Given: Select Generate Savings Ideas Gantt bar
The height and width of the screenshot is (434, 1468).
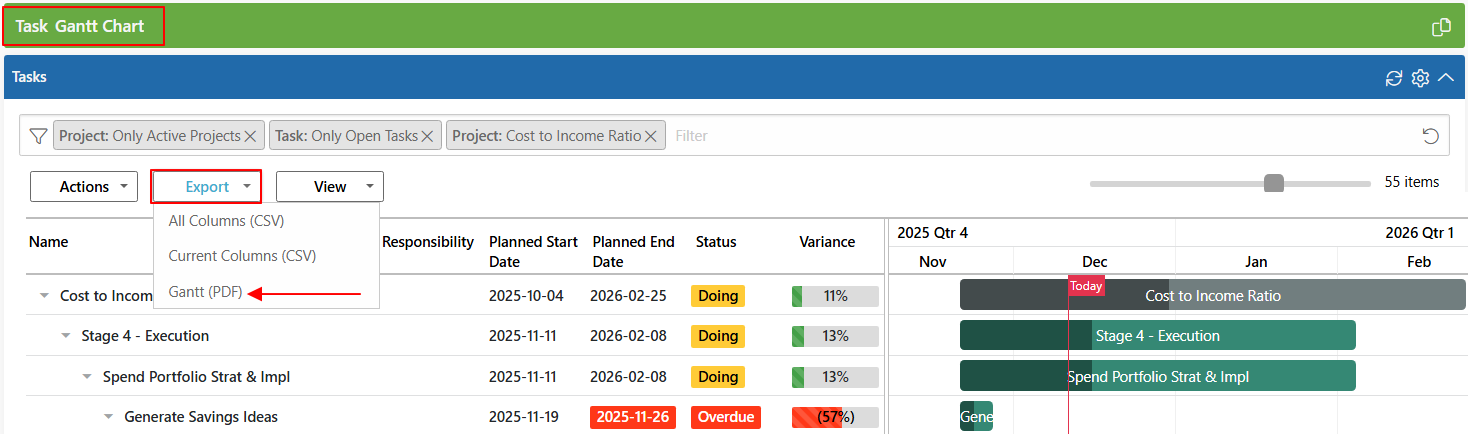Looking at the screenshot, I should pyautogui.click(x=976, y=416).
